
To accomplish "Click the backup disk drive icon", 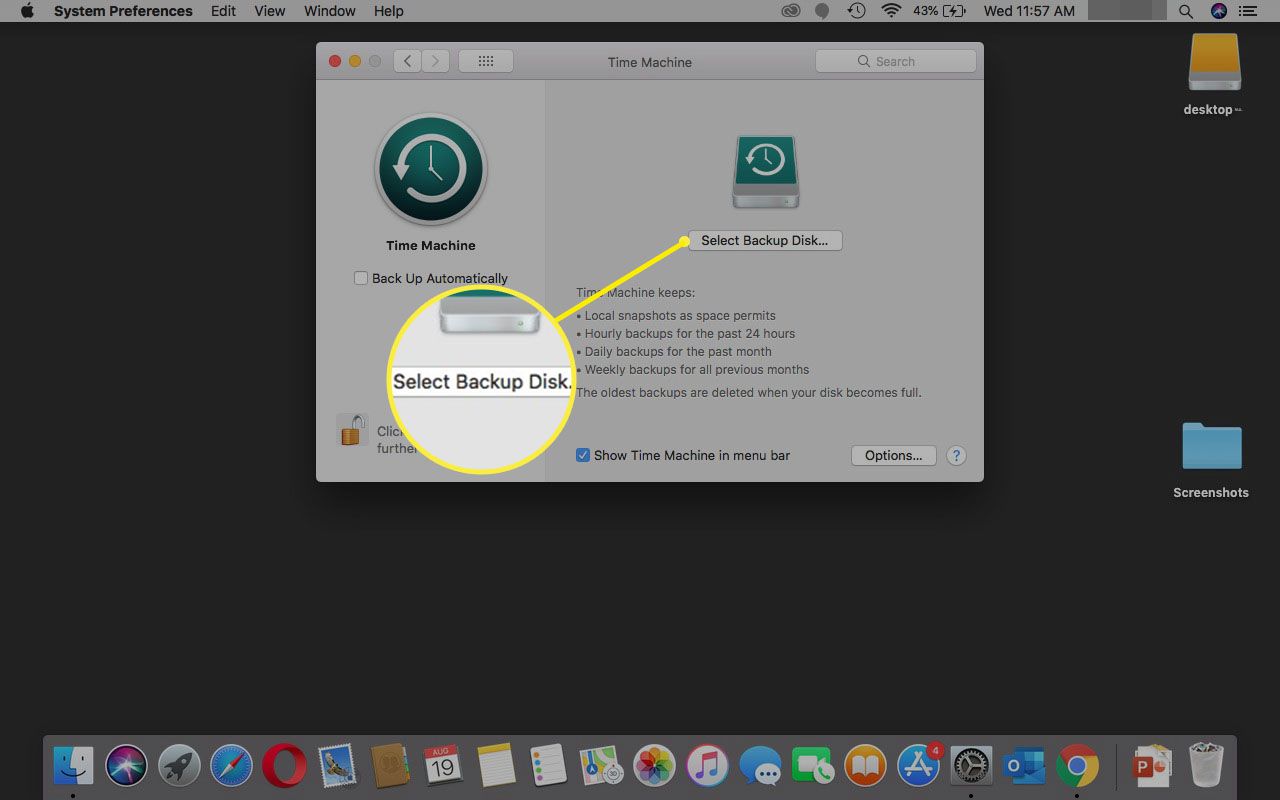I will pyautogui.click(x=765, y=172).
